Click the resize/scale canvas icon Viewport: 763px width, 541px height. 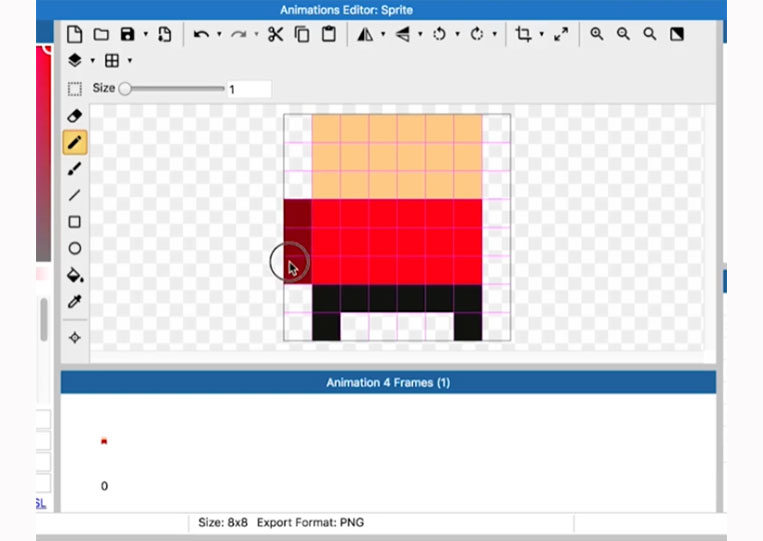click(561, 34)
